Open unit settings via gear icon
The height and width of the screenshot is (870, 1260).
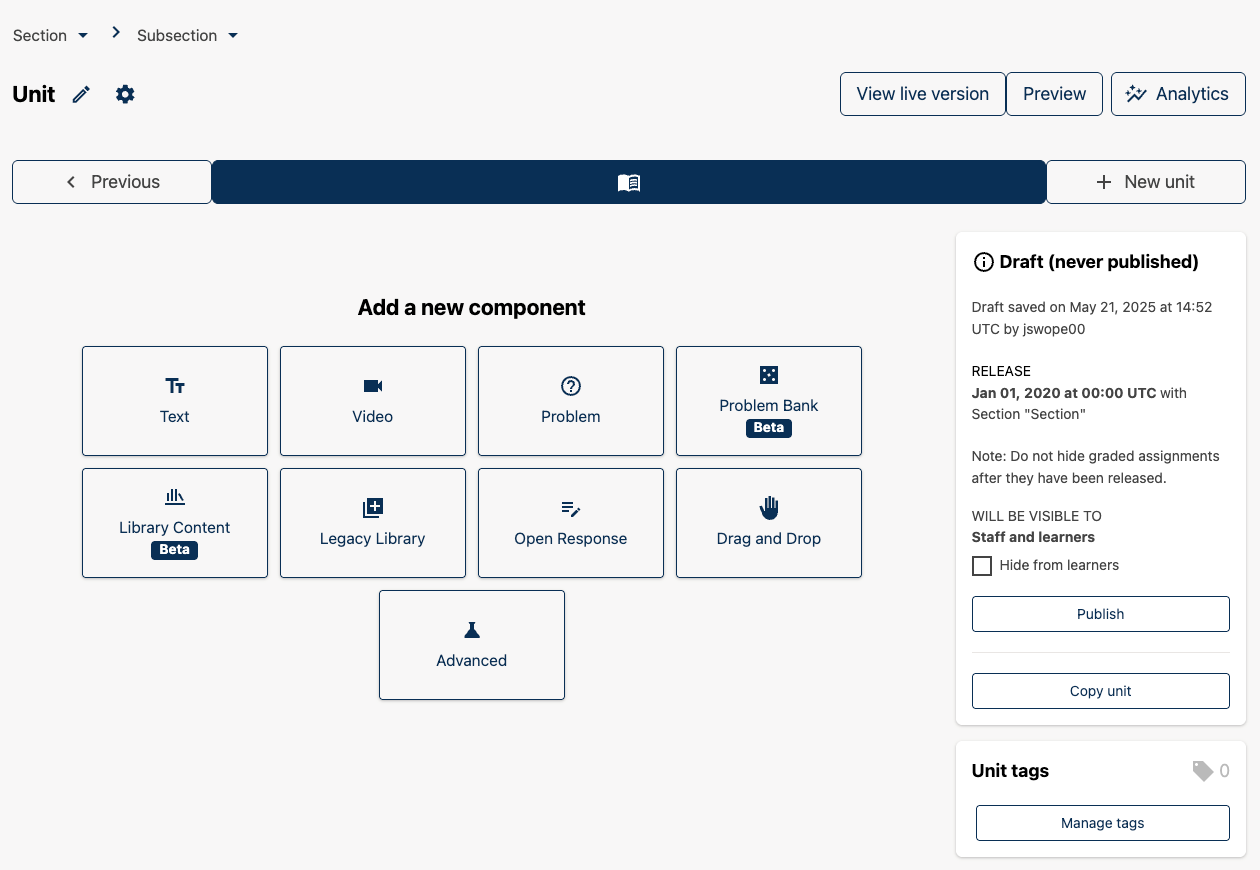coord(125,94)
